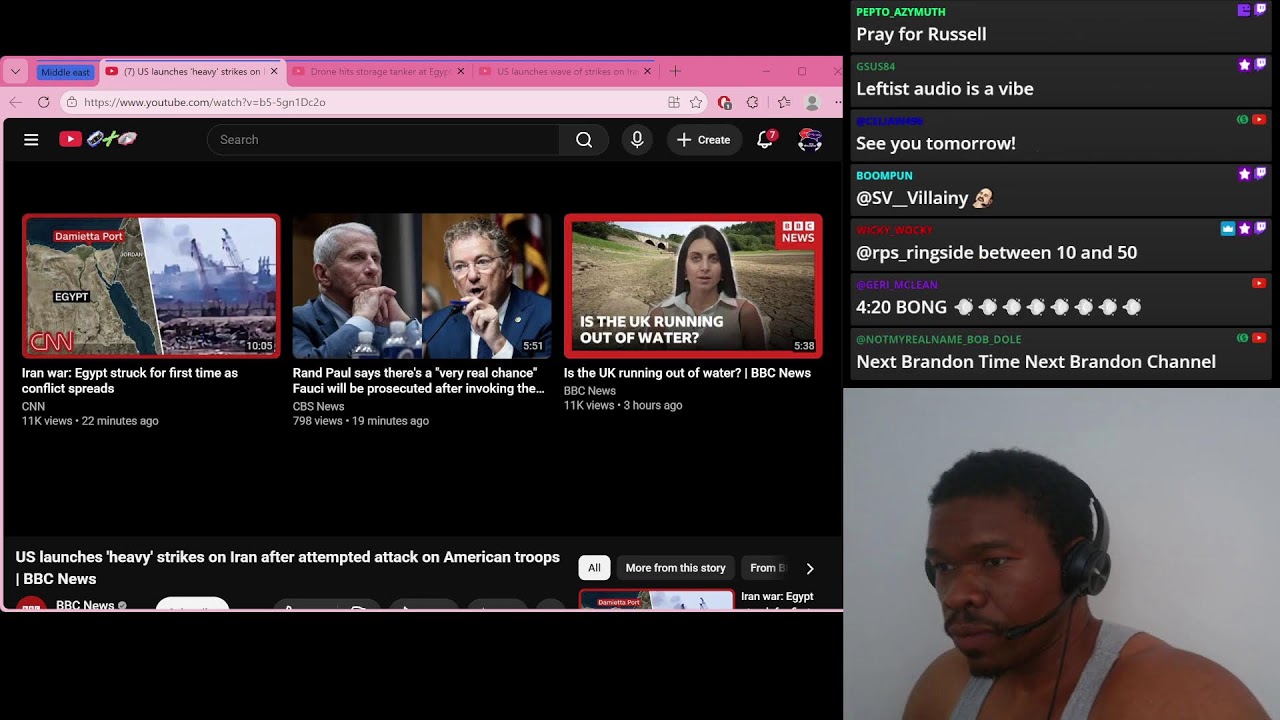
Task: Play the CNN Damietta Port video thumbnail
Action: pyautogui.click(x=151, y=286)
